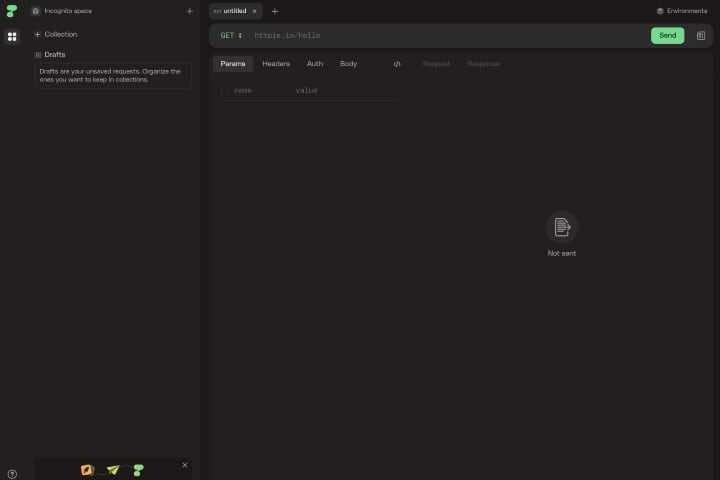The width and height of the screenshot is (720, 480).
Task: Add a new Collection
Action: click(x=56, y=34)
